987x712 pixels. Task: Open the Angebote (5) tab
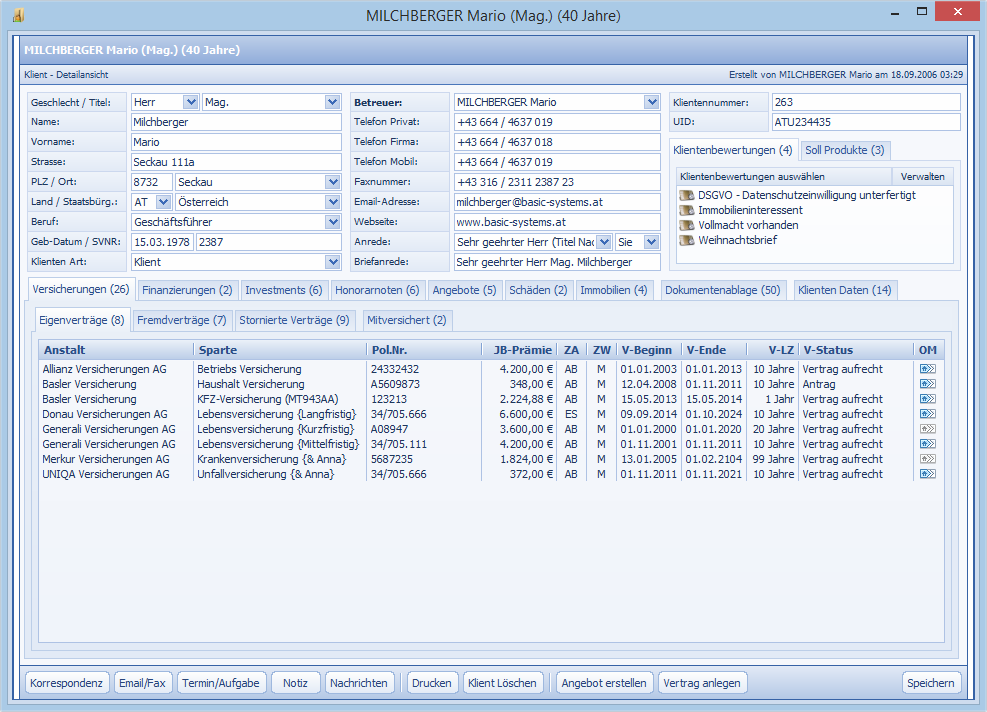pyautogui.click(x=465, y=290)
